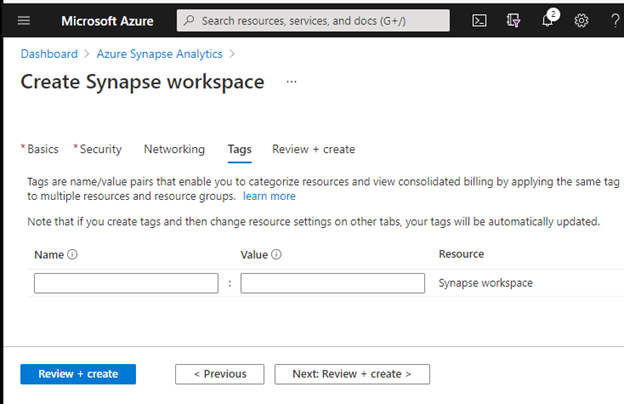Open the hamburger portal menu
This screenshot has height=404, width=624.
[x=24, y=20]
